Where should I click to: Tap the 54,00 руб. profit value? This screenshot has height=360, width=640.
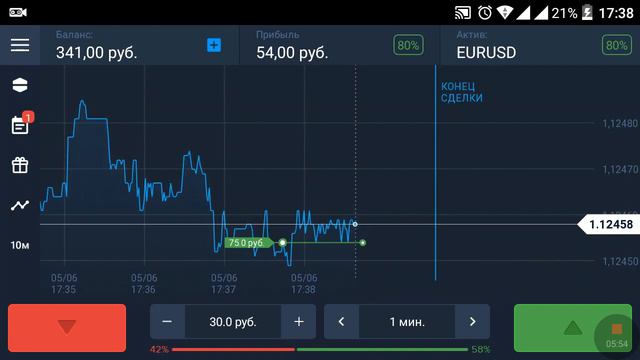point(292,52)
